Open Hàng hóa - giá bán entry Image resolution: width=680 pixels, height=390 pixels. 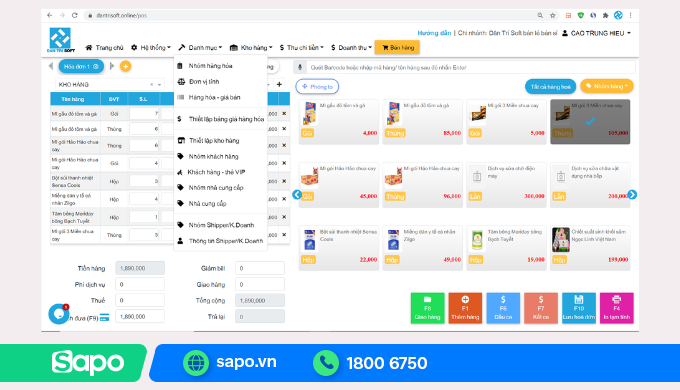click(214, 97)
